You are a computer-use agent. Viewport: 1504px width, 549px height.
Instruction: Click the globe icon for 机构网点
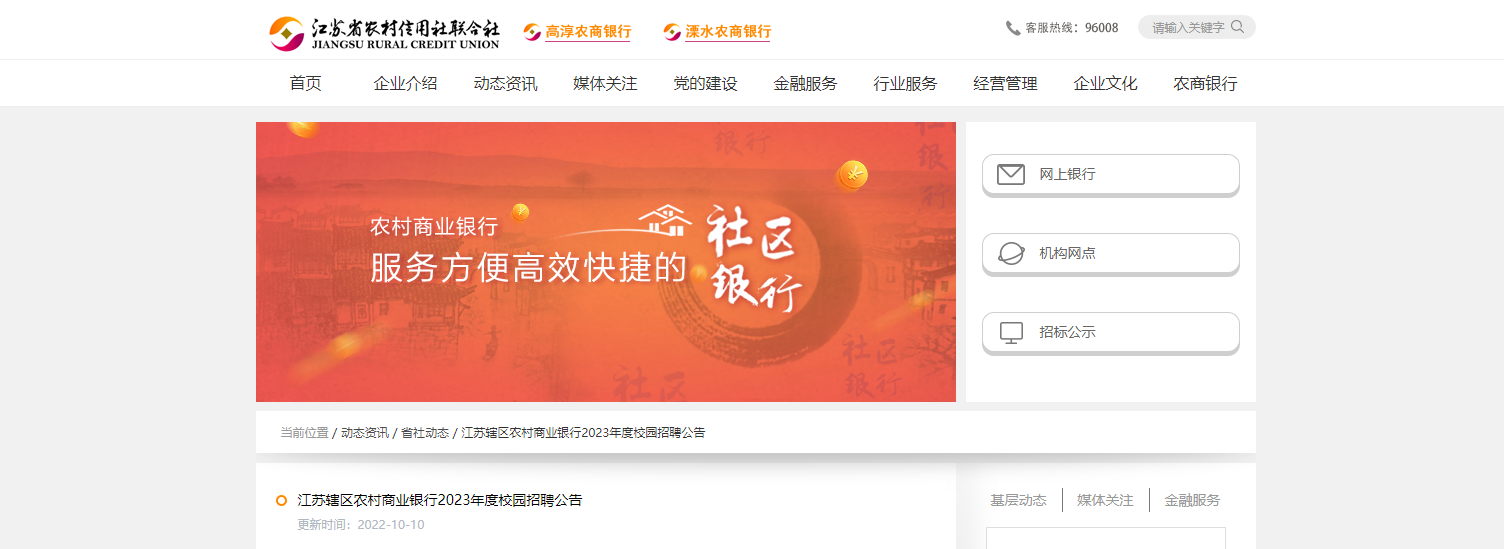tap(1011, 253)
